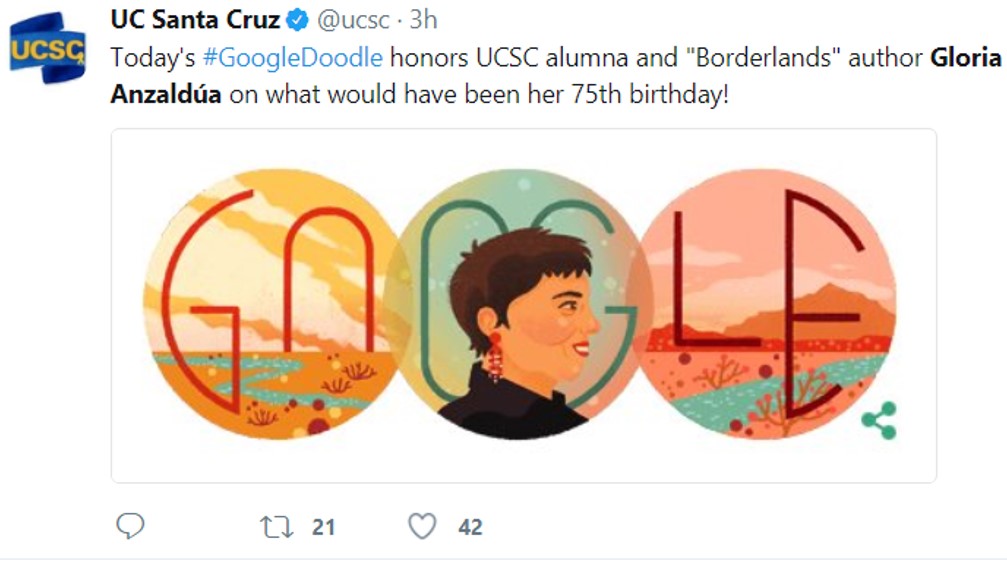The width and height of the screenshot is (1007, 565).
Task: Click the UCSC profile avatar
Action: coord(47,46)
